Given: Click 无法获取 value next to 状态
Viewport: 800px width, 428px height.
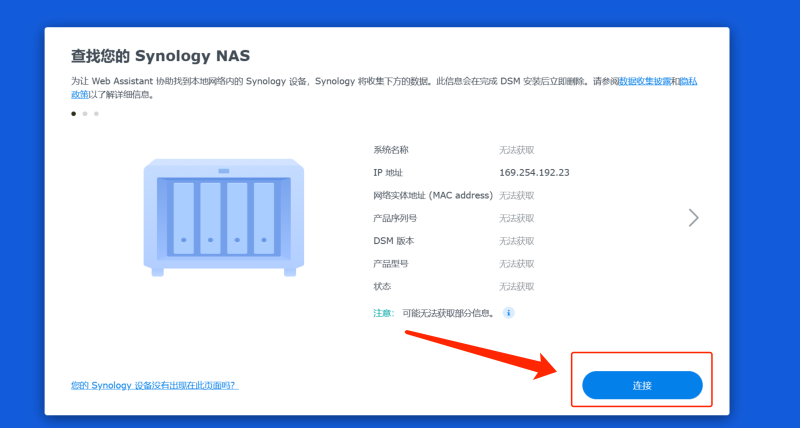Looking at the screenshot, I should [x=516, y=286].
